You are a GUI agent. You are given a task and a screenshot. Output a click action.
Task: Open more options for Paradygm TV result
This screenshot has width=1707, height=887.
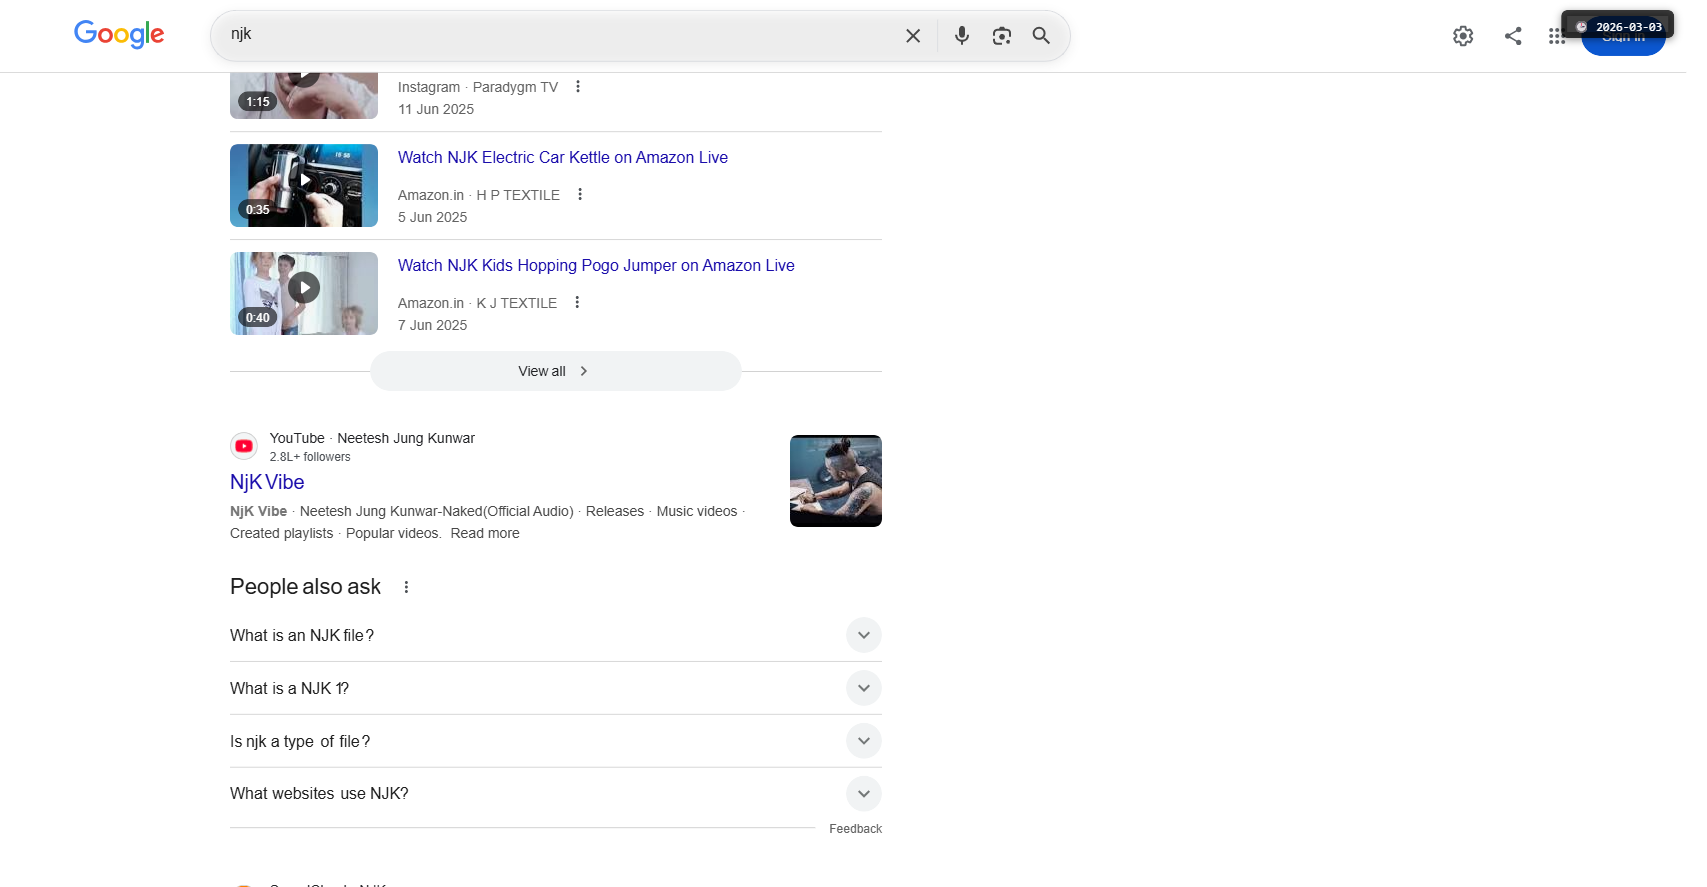coord(578,87)
